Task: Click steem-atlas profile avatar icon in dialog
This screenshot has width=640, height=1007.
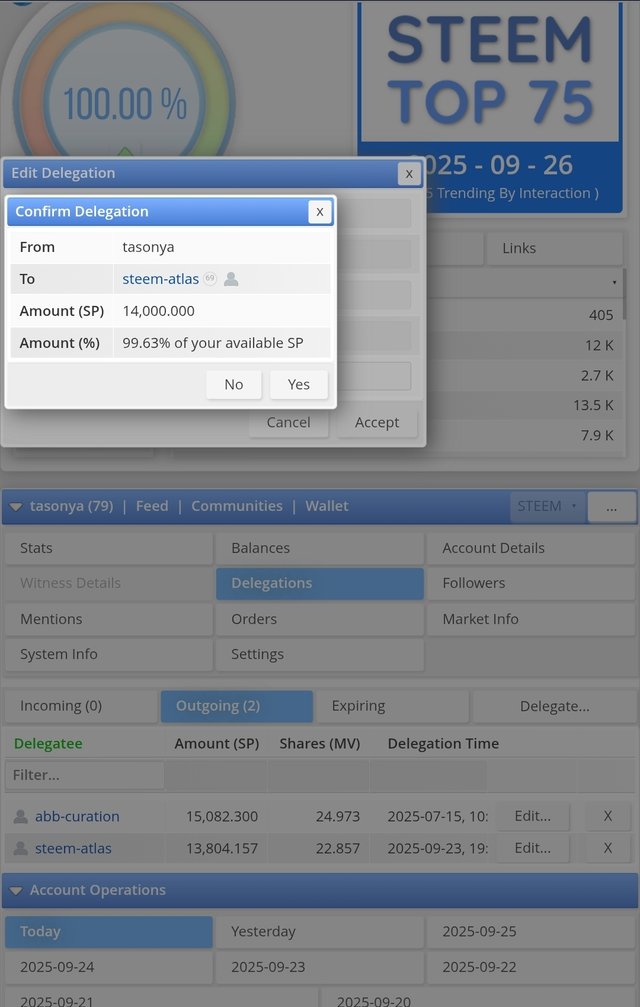Action: [231, 279]
